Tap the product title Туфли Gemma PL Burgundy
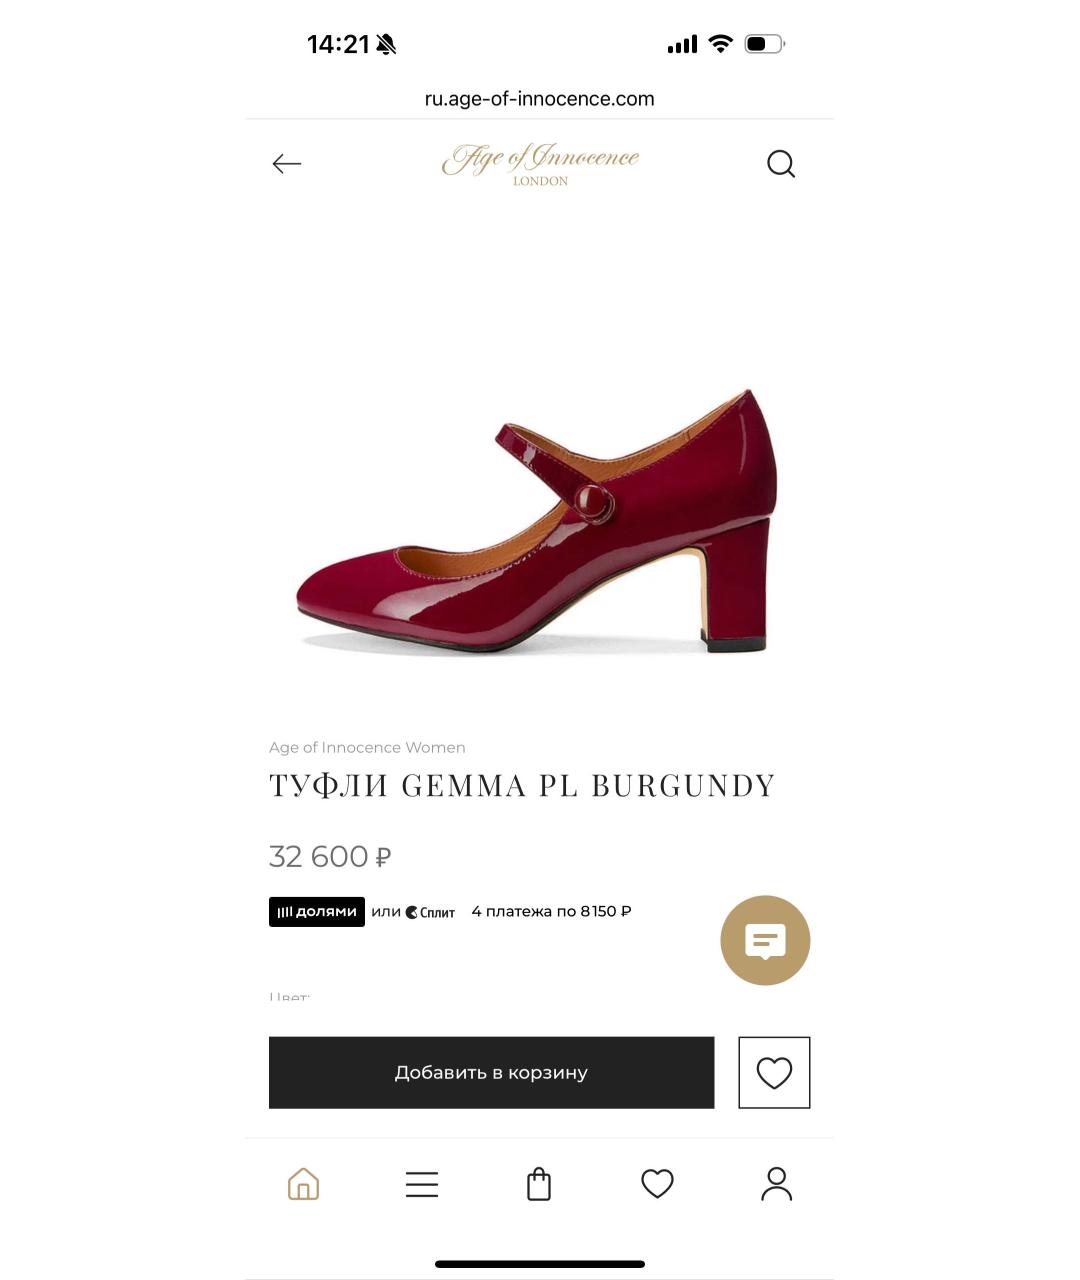The width and height of the screenshot is (1080, 1280). [x=522, y=786]
